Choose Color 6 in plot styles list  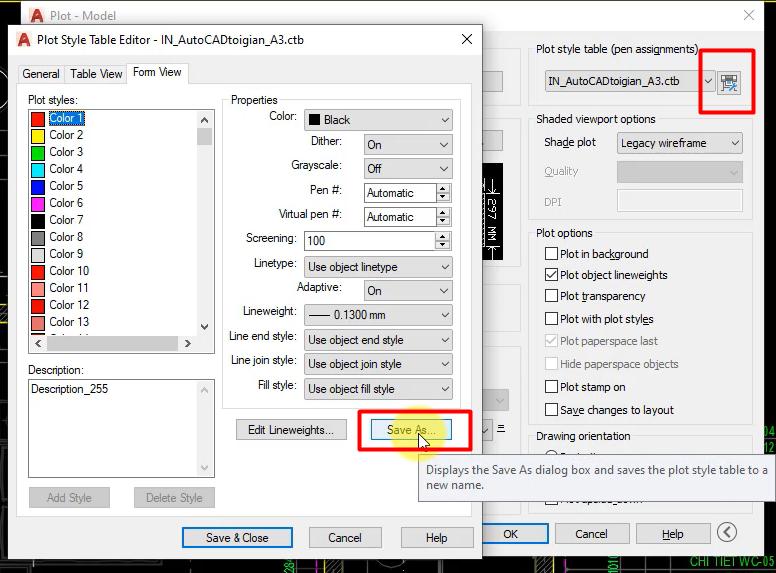[x=66, y=203]
